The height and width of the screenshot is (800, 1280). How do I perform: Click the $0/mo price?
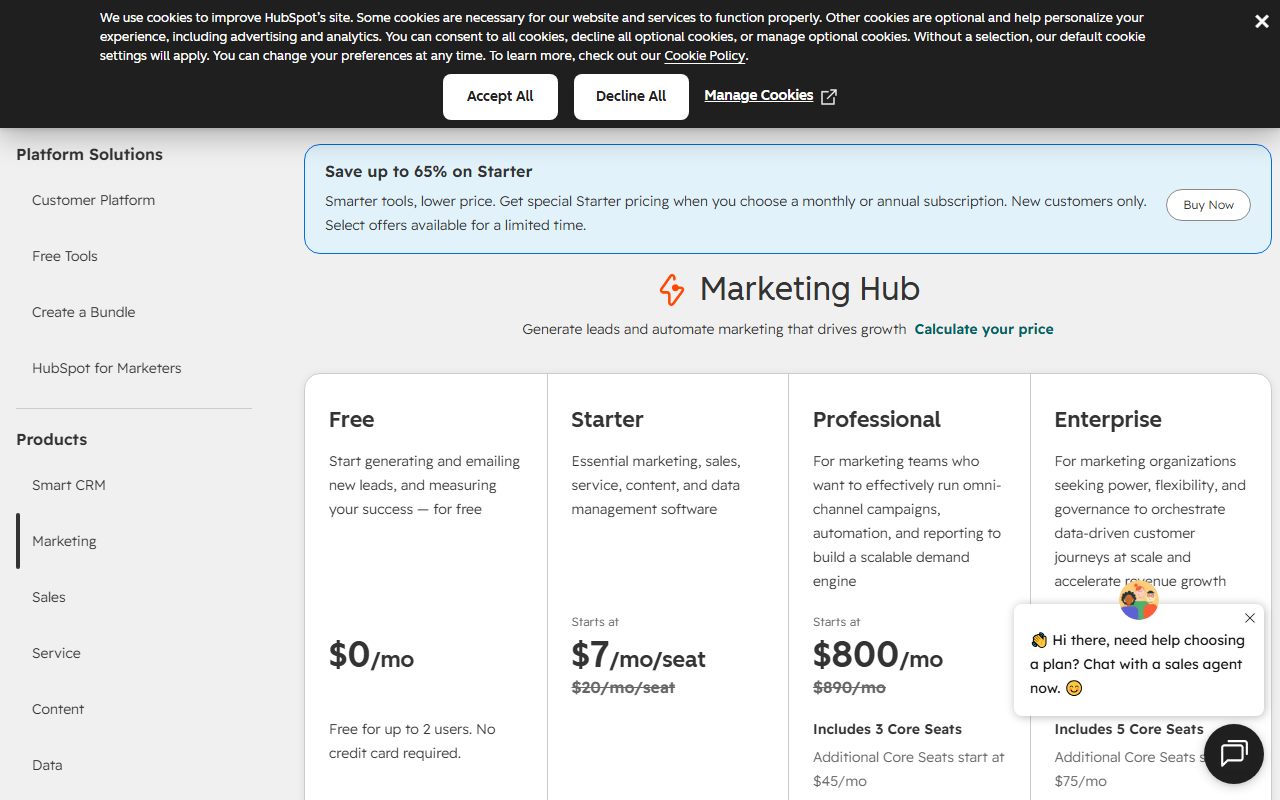(371, 655)
